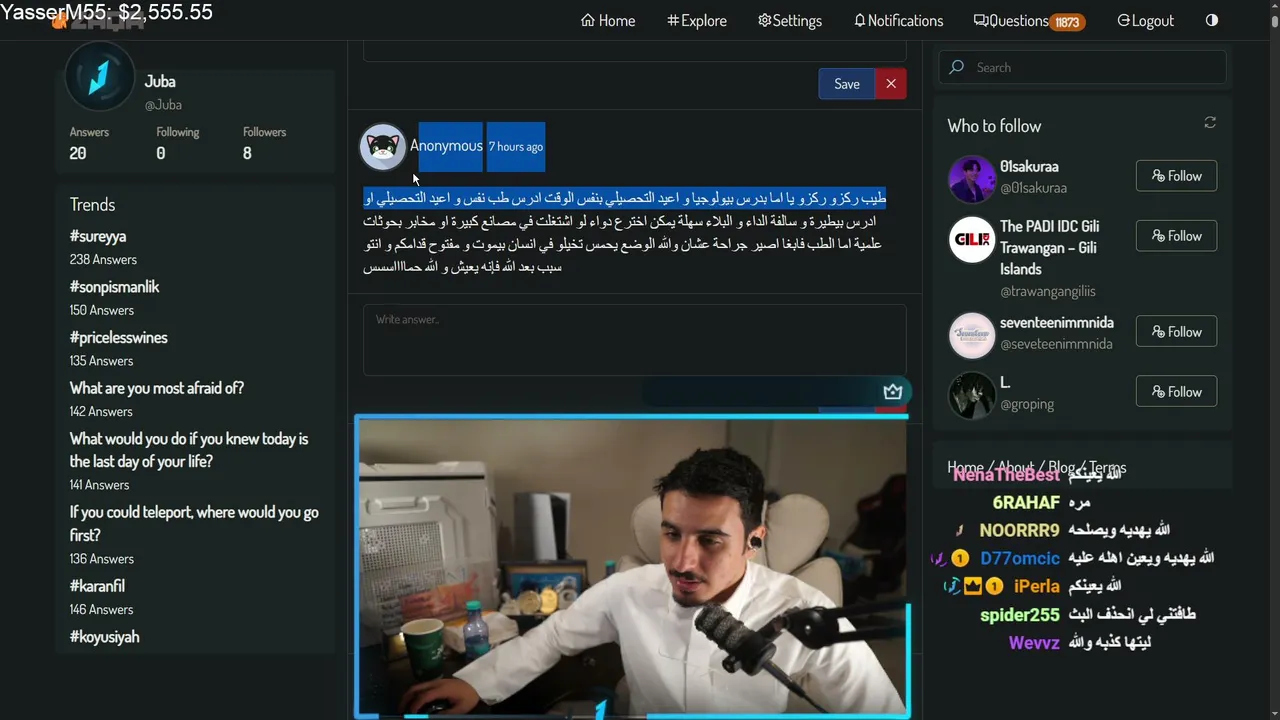Toggle dark/light theme contrast icon
1280x720 pixels.
point(1212,20)
